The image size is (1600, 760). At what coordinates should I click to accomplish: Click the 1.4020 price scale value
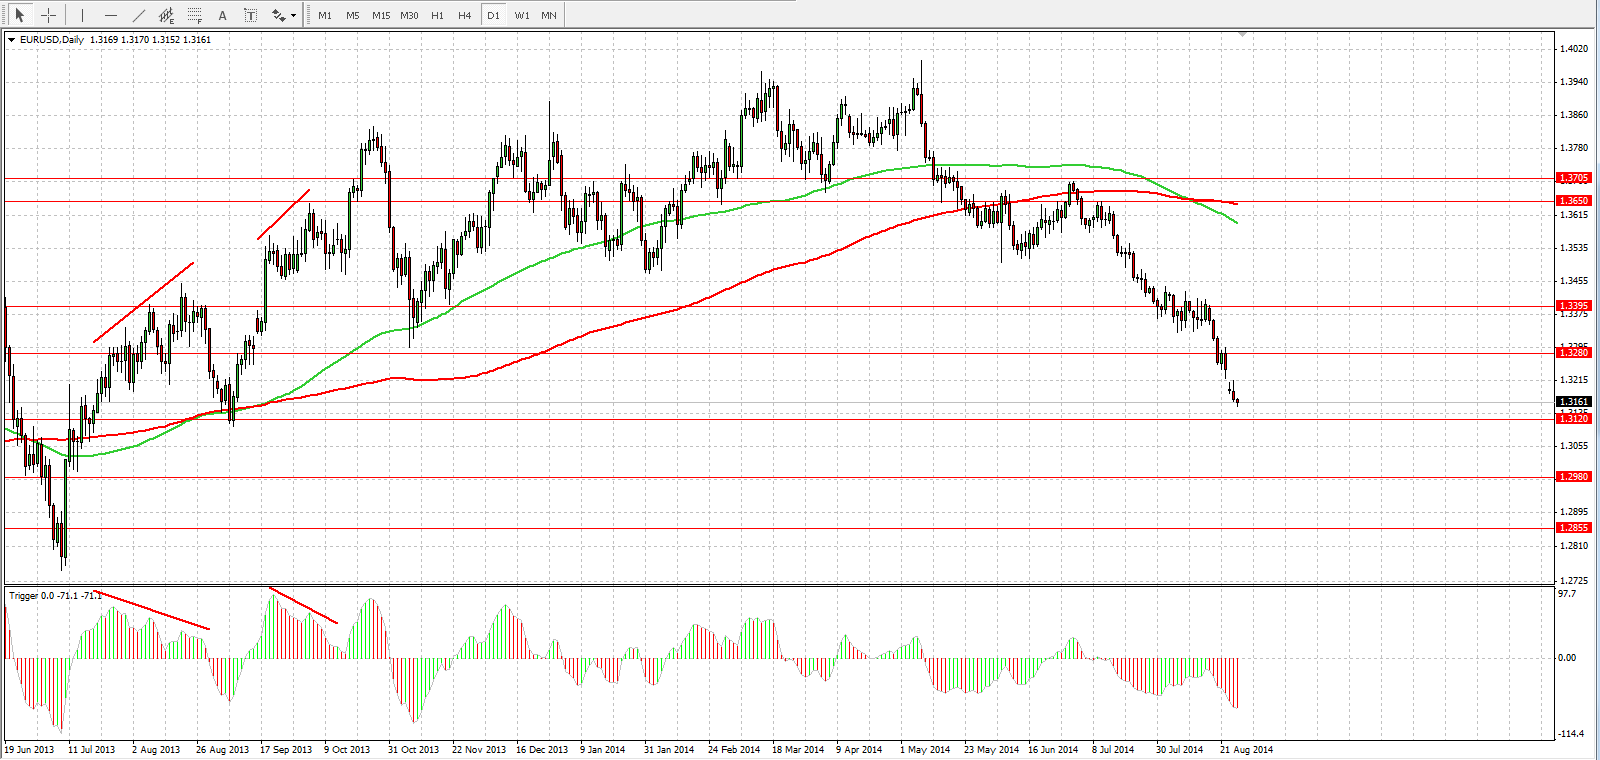tap(1574, 49)
